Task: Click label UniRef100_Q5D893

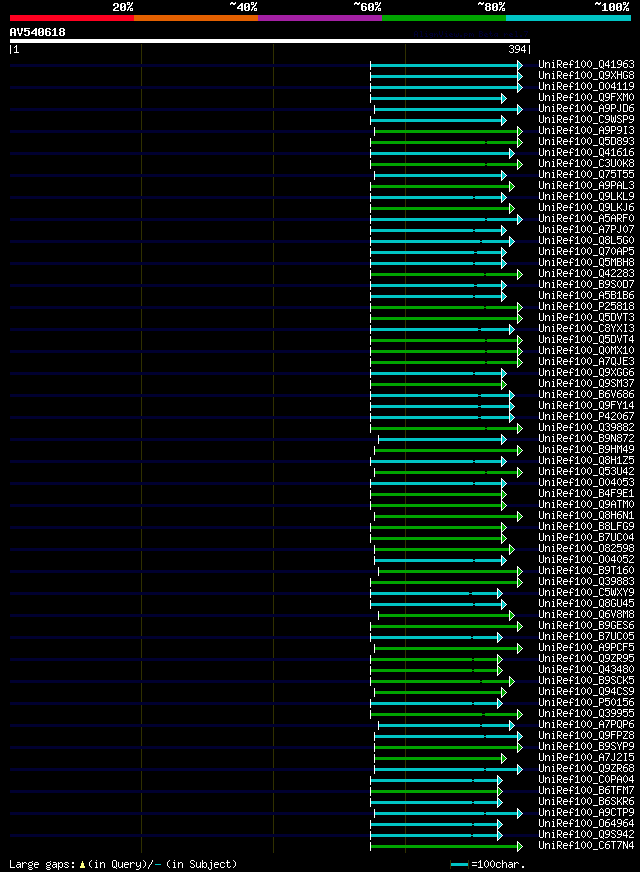Action: point(586,141)
